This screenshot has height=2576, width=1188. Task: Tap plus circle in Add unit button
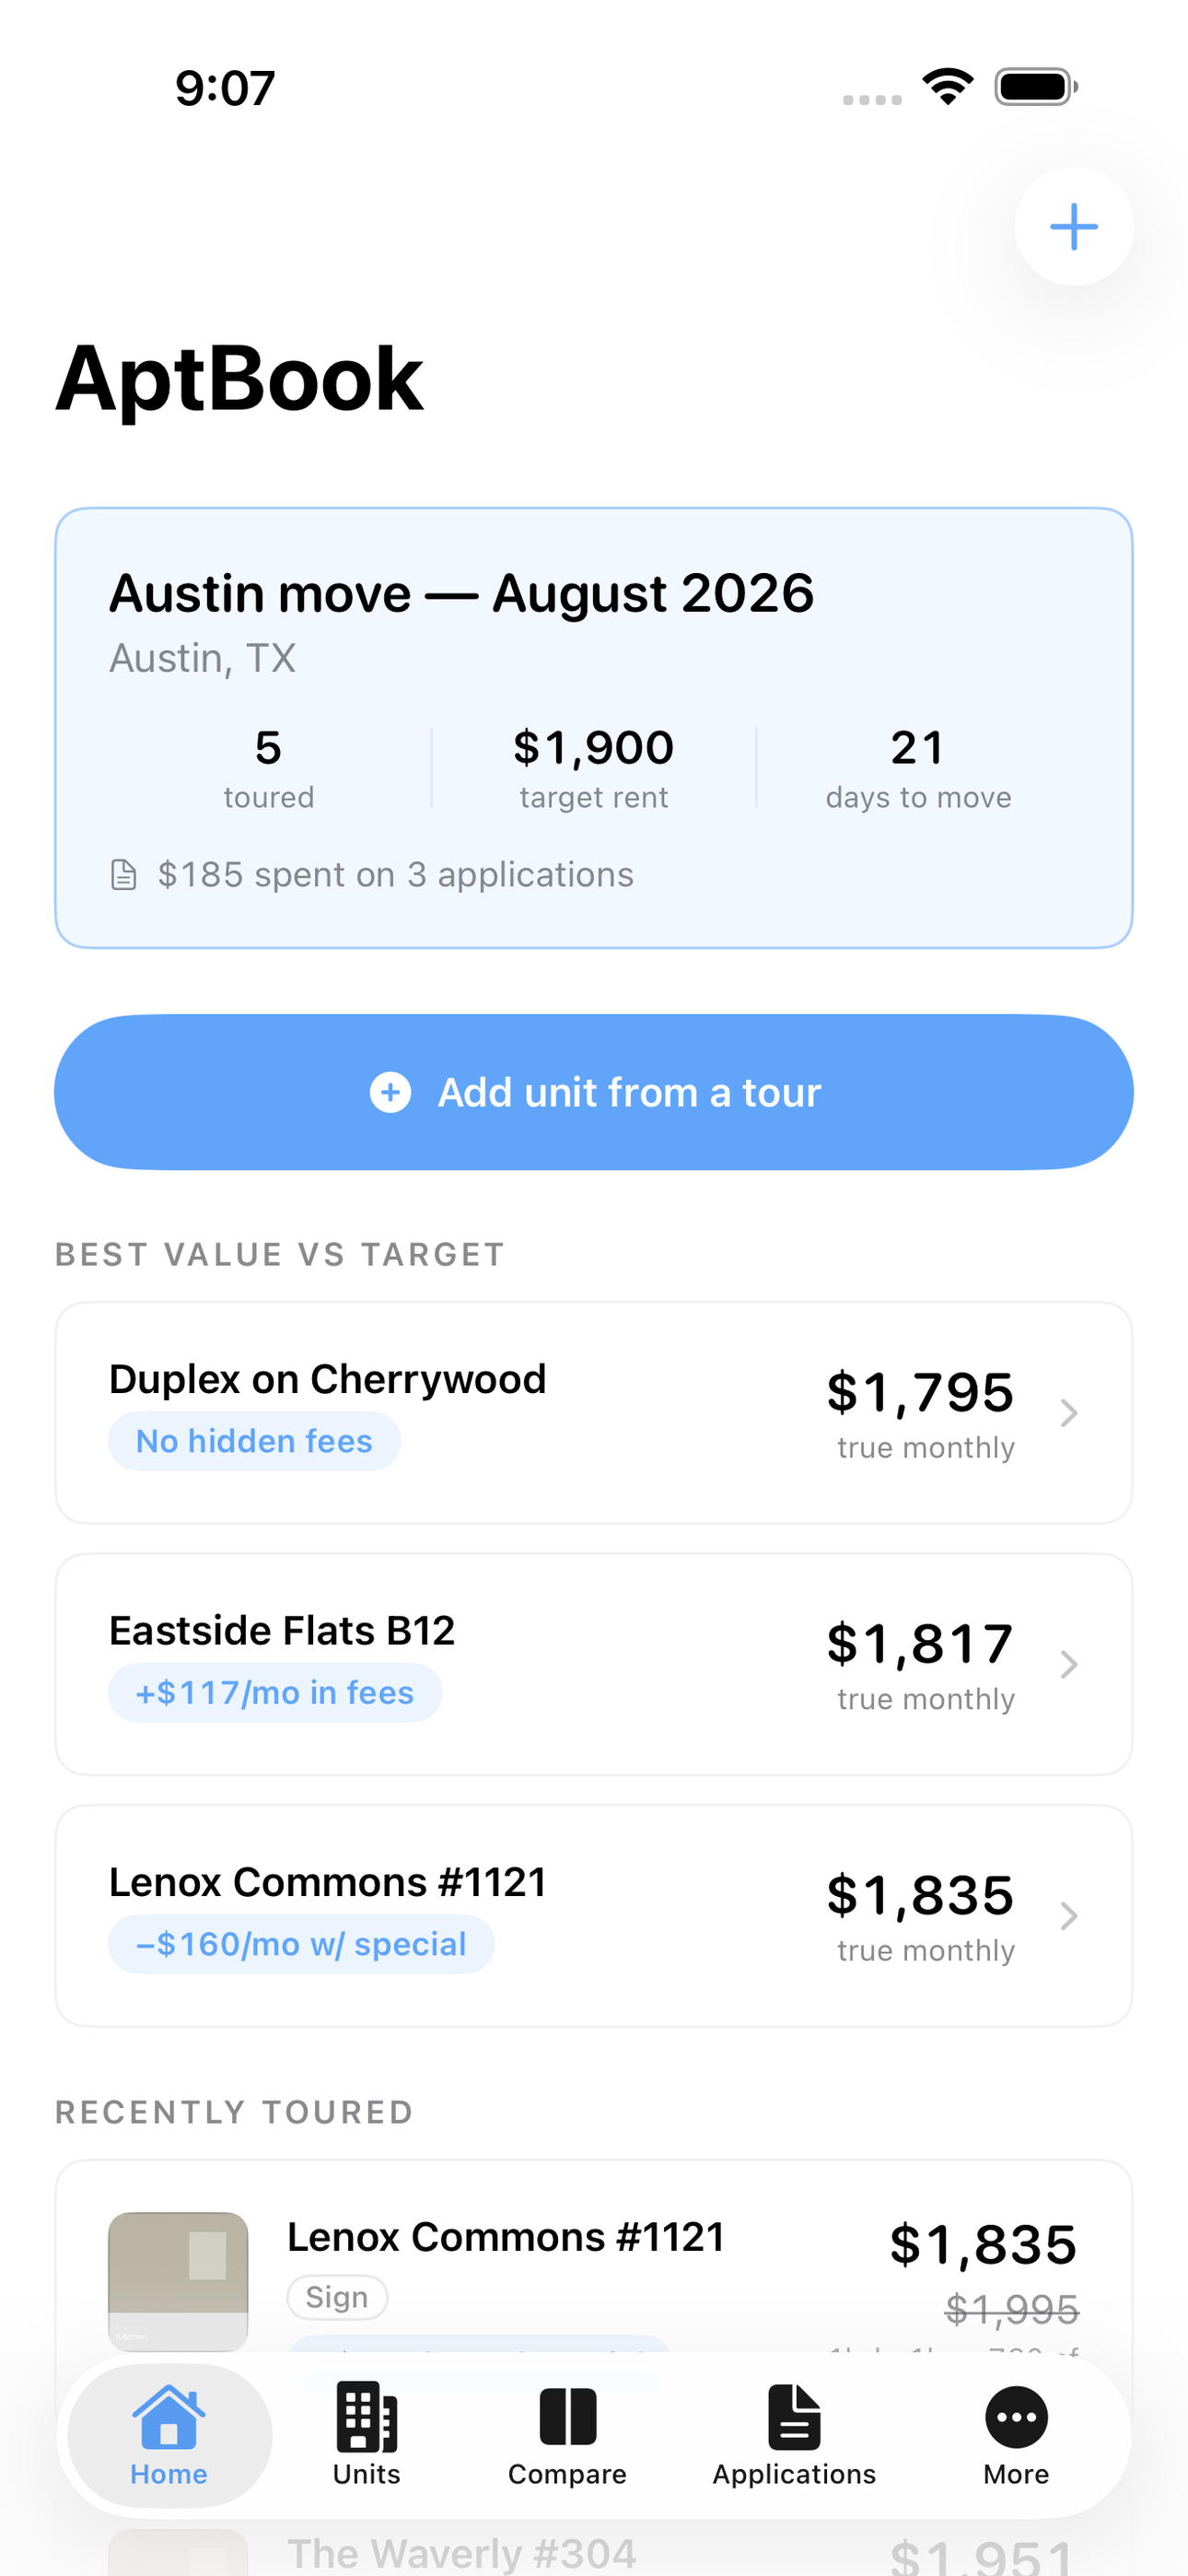(x=390, y=1092)
